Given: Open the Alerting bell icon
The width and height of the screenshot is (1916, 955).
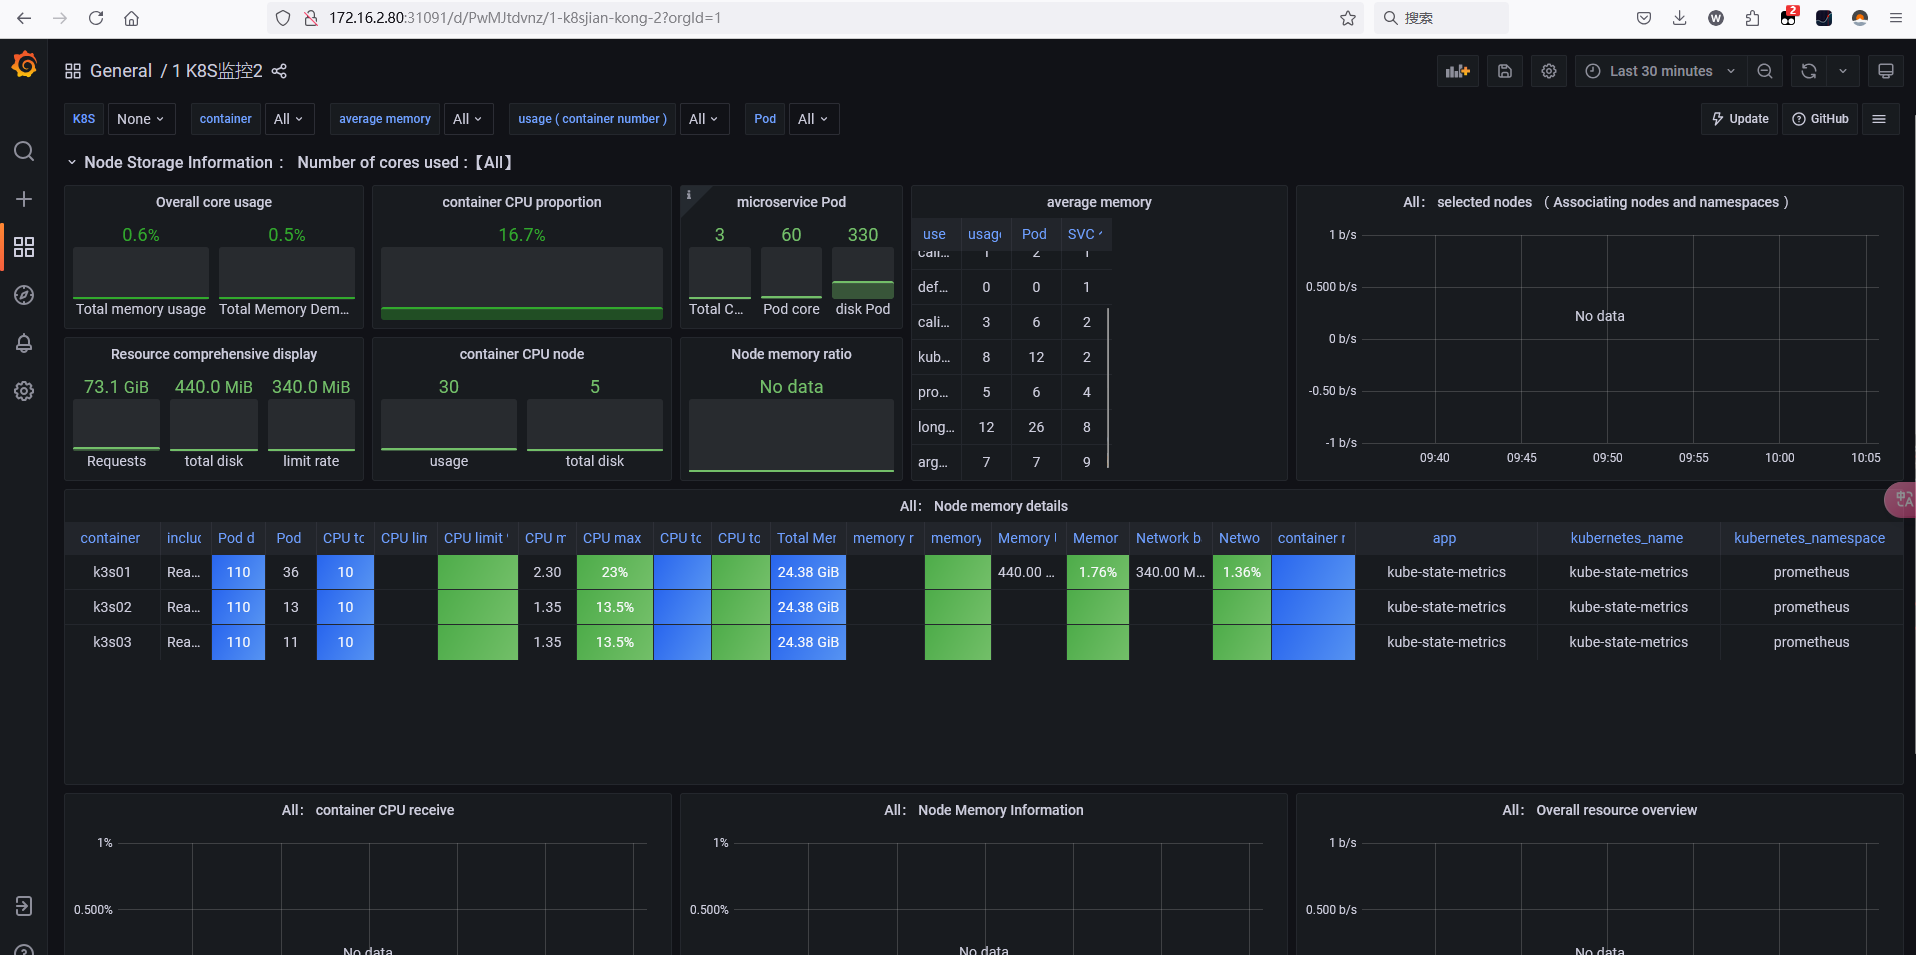Looking at the screenshot, I should click(x=24, y=343).
